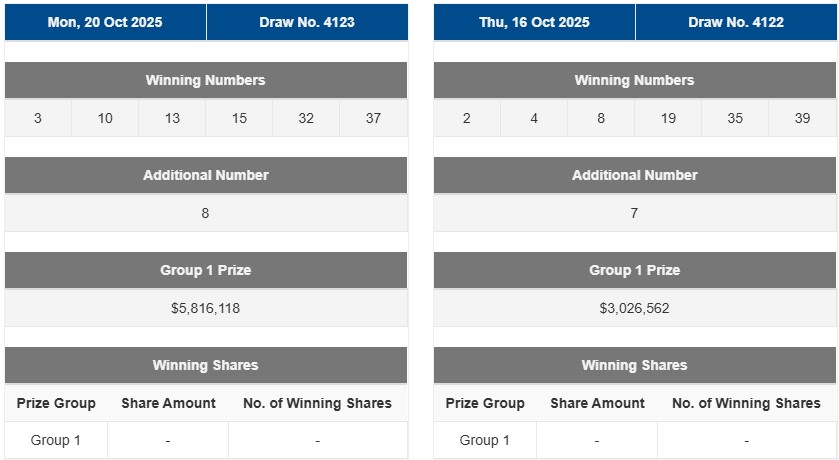Click the $3,026,562 Group 1 prize amount

click(634, 308)
